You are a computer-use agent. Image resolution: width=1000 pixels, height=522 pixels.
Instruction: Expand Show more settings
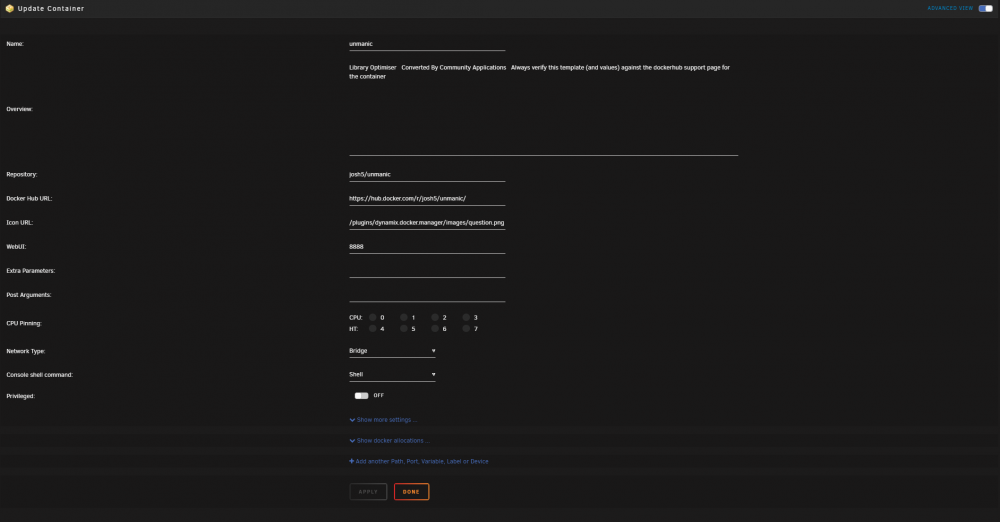tap(383, 420)
